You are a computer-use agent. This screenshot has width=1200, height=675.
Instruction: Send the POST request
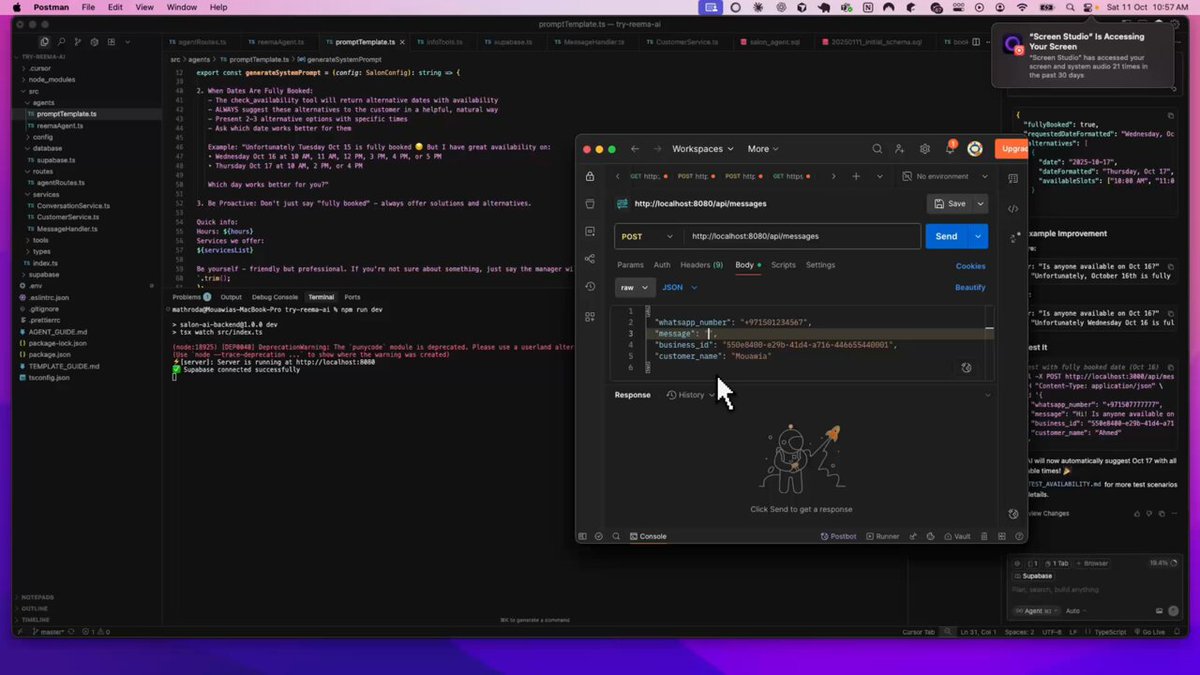pyautogui.click(x=946, y=236)
